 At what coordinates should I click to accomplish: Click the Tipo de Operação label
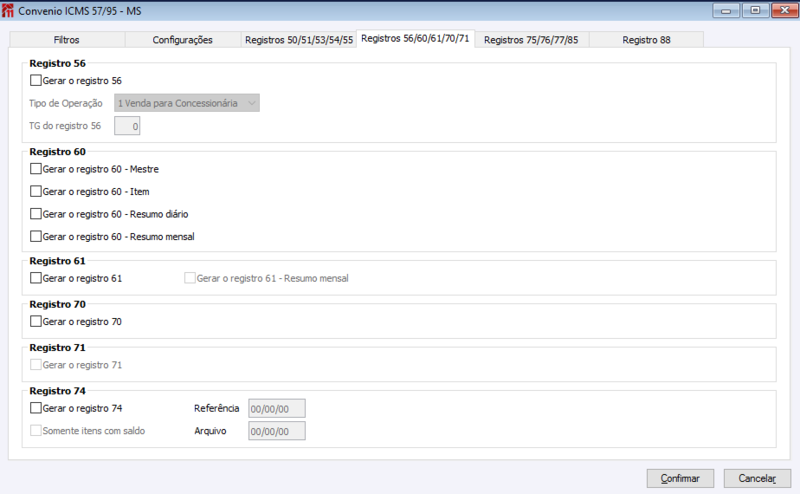pos(66,103)
